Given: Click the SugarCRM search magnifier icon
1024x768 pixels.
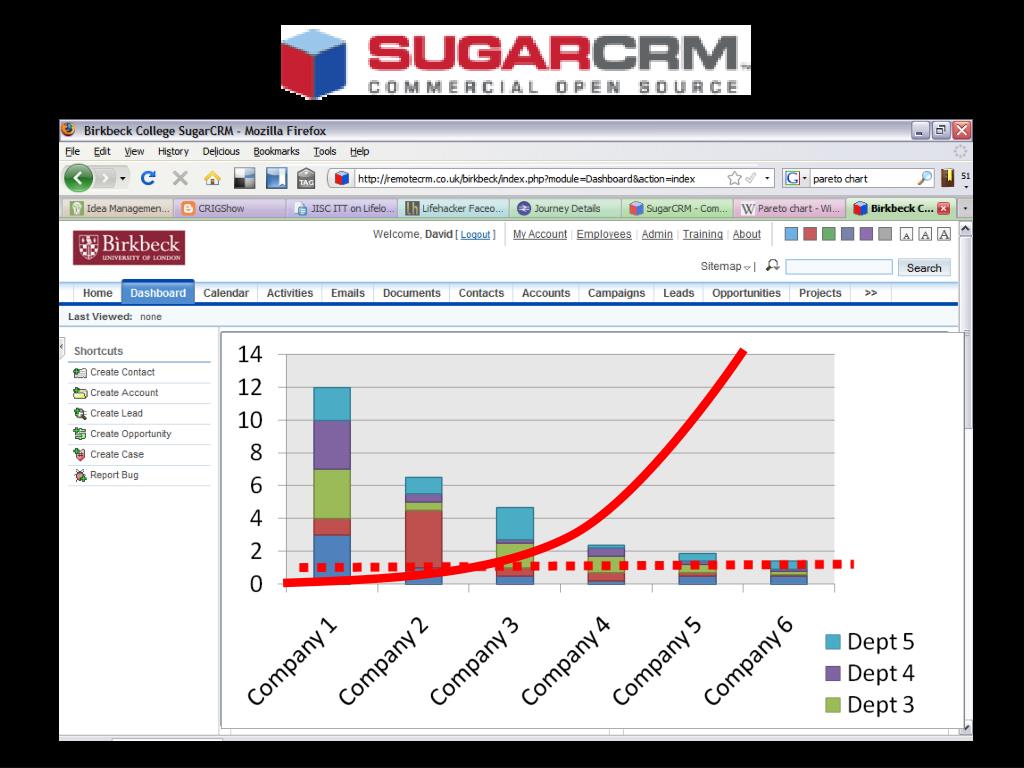Looking at the screenshot, I should [x=773, y=265].
